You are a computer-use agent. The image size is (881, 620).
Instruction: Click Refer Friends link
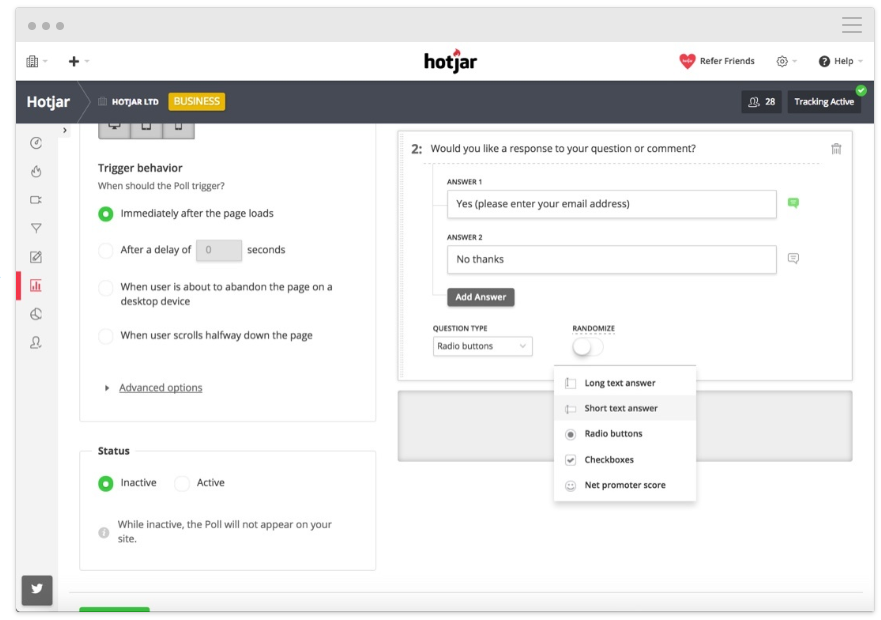click(727, 61)
